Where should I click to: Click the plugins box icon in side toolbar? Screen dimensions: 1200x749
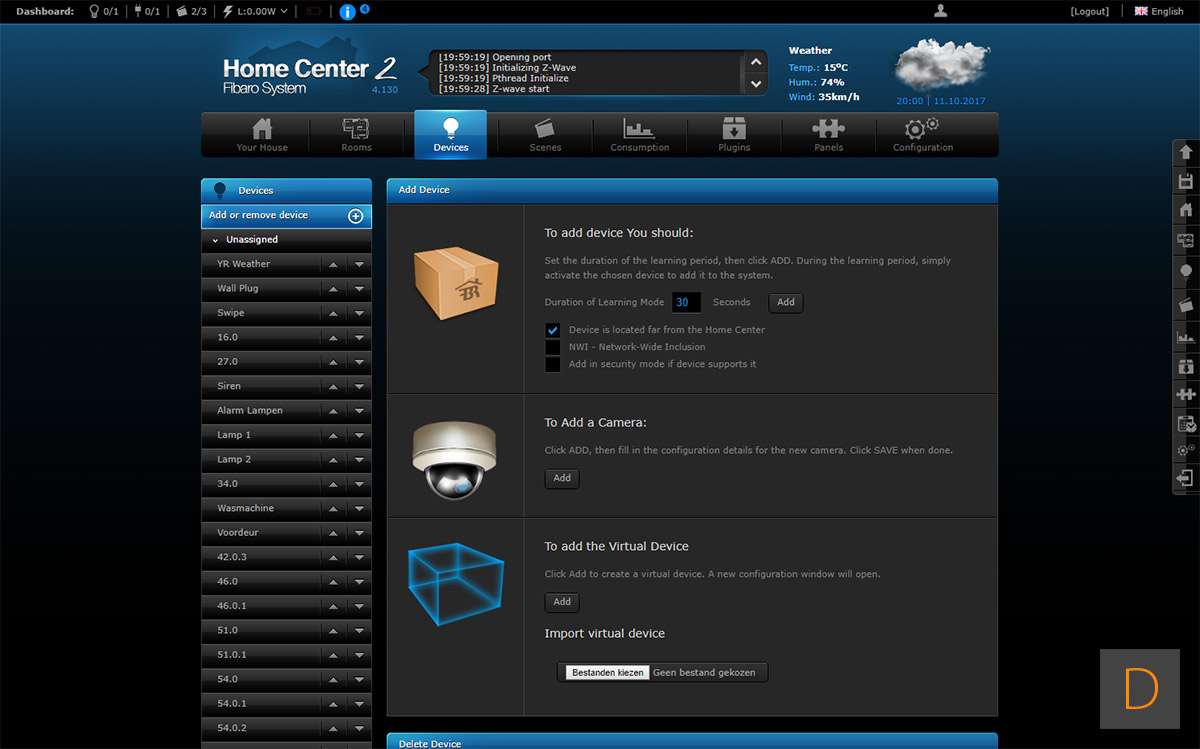(1186, 366)
